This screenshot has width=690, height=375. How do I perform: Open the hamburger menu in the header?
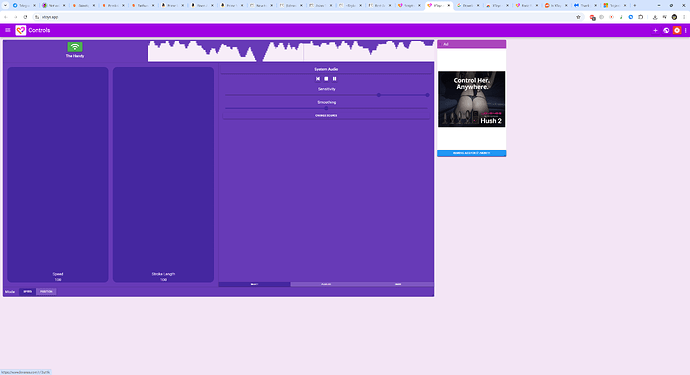pyautogui.click(x=7, y=30)
